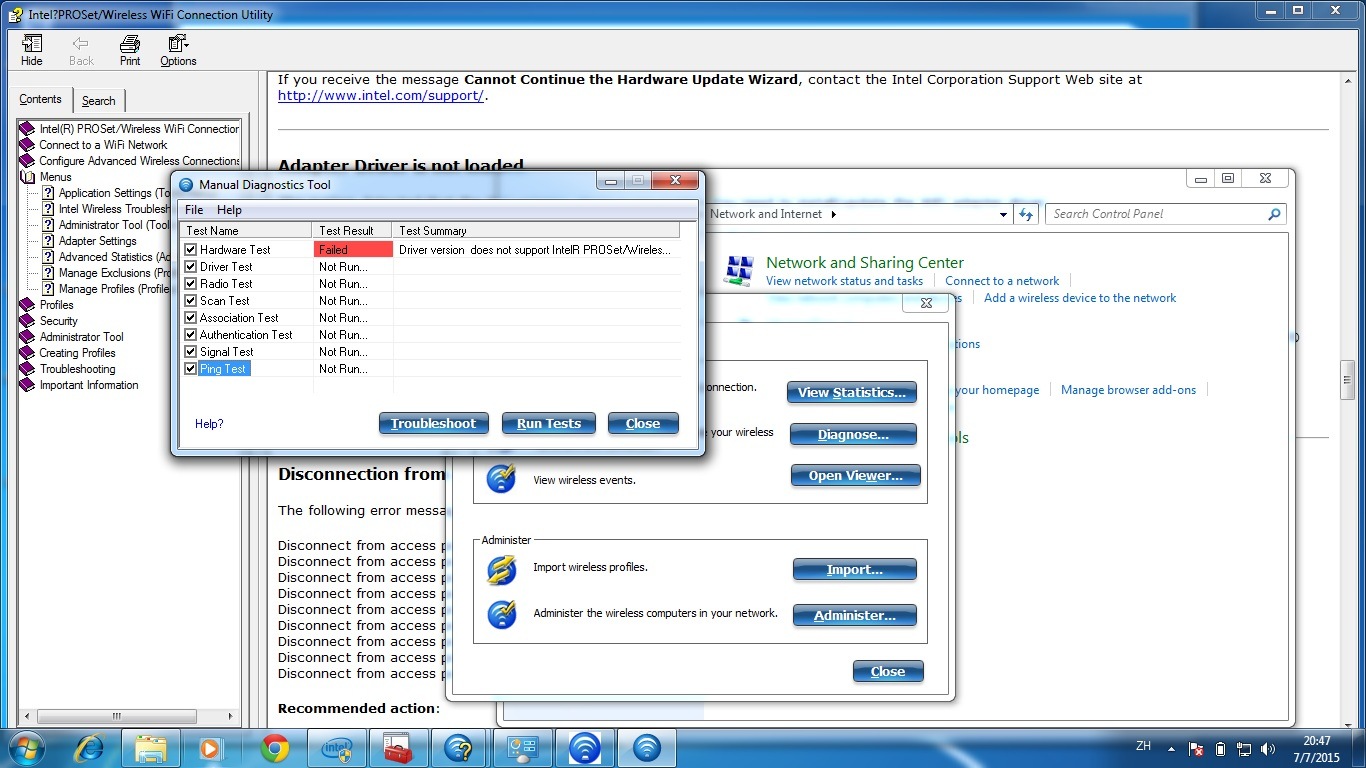Click the View Statistics button
Viewport: 1366px width, 768px height.
852,392
